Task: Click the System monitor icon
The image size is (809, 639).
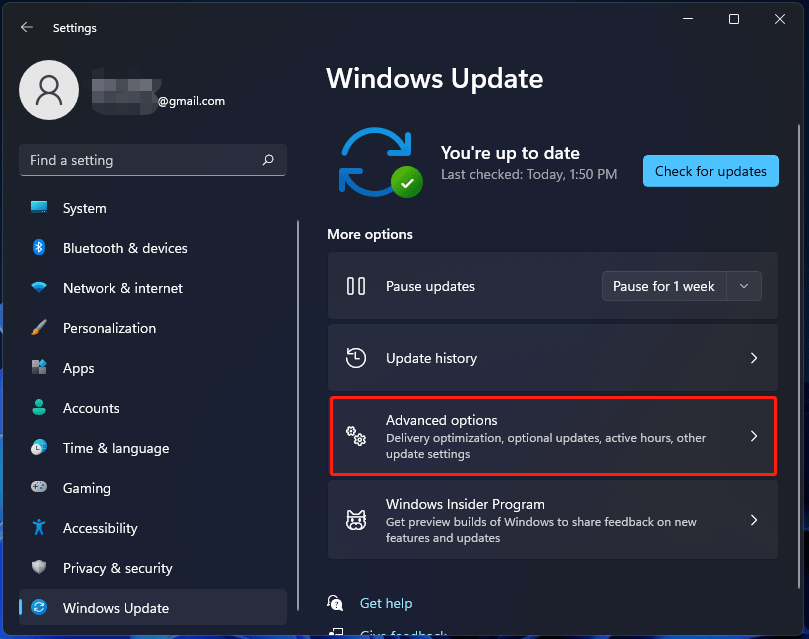Action: point(39,208)
